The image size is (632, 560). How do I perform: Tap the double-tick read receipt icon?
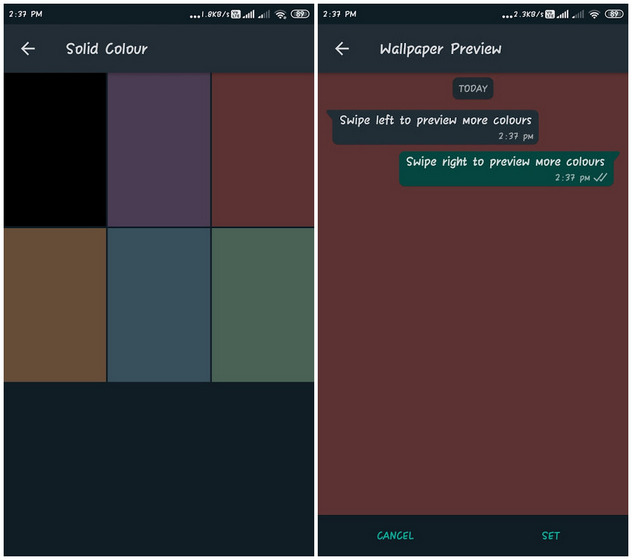click(601, 177)
